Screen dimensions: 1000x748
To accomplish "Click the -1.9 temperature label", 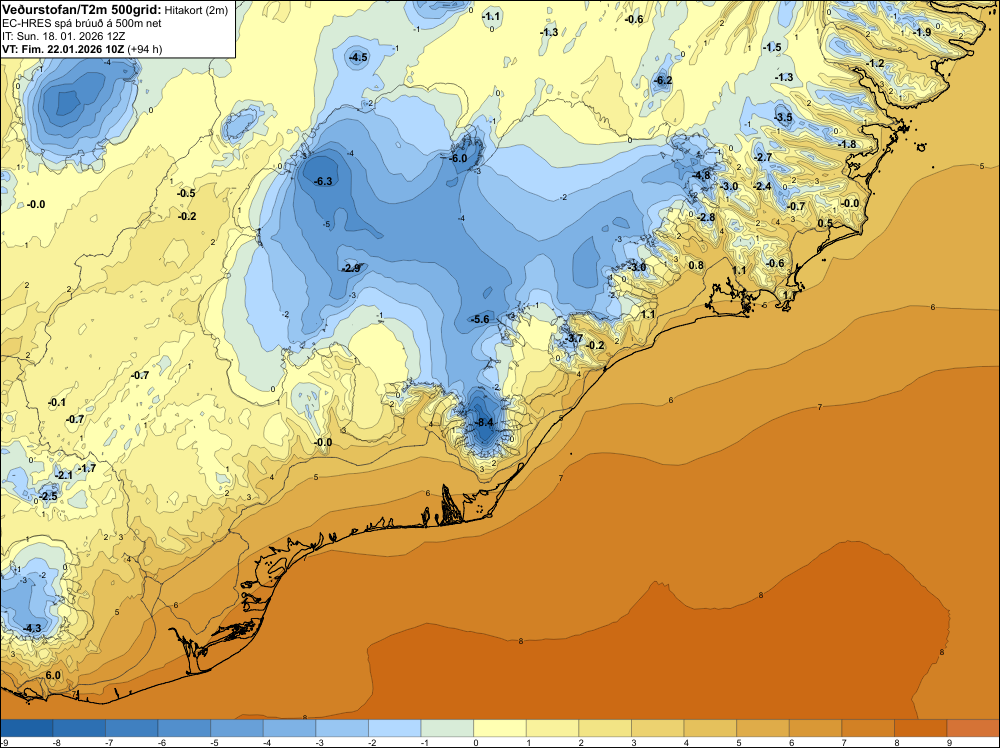I will point(922,32).
